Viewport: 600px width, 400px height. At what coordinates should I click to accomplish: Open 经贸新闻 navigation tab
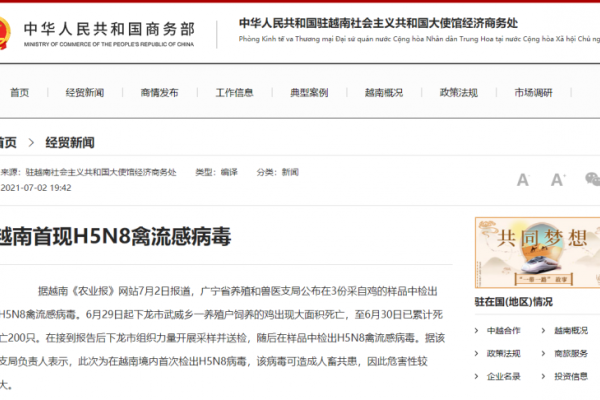[85, 93]
